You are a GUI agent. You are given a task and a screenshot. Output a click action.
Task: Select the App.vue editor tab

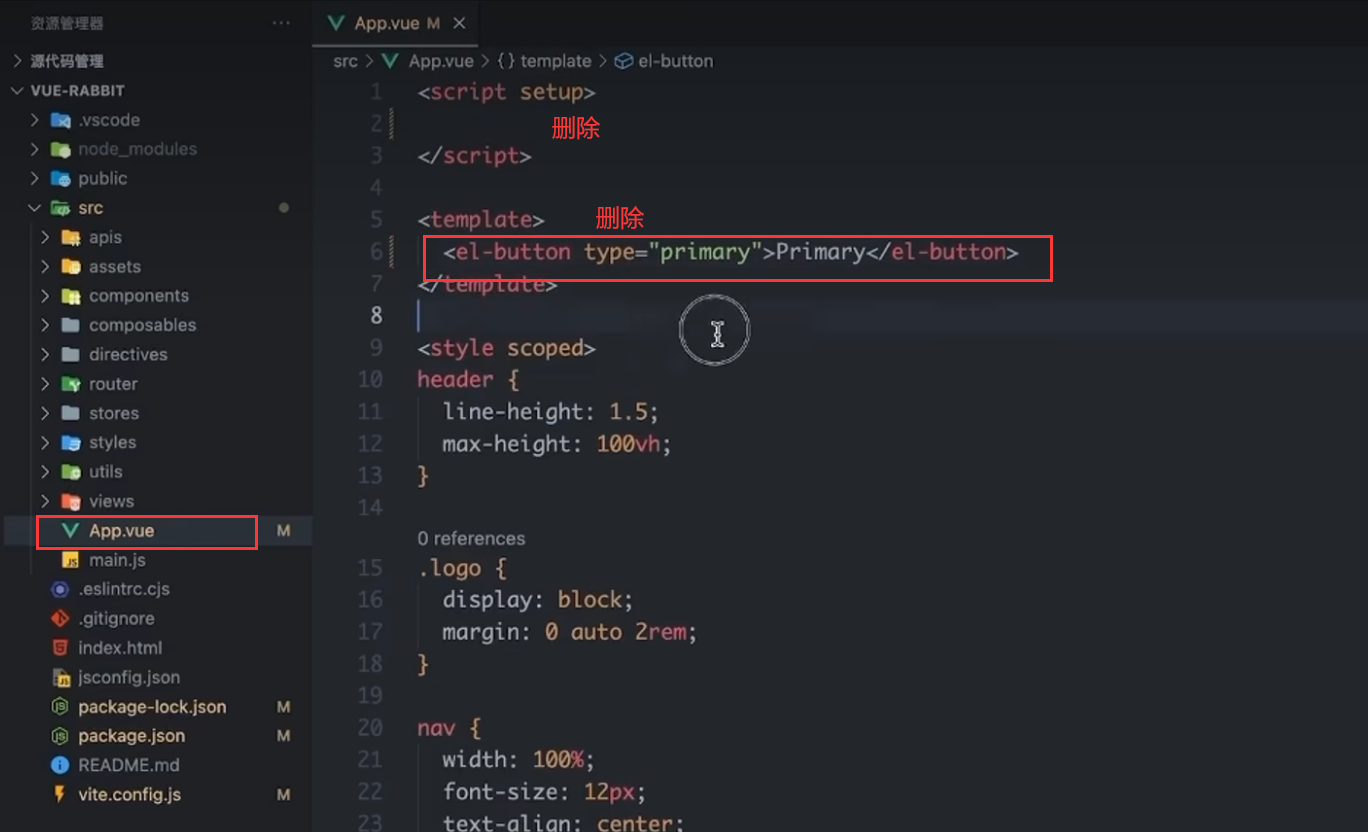[390, 22]
